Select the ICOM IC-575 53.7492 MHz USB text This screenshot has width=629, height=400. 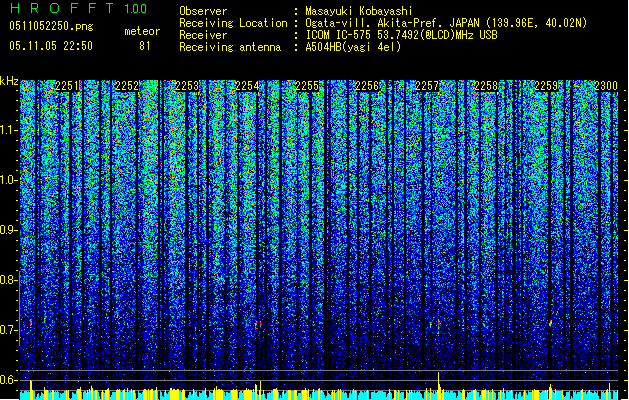coord(402,35)
